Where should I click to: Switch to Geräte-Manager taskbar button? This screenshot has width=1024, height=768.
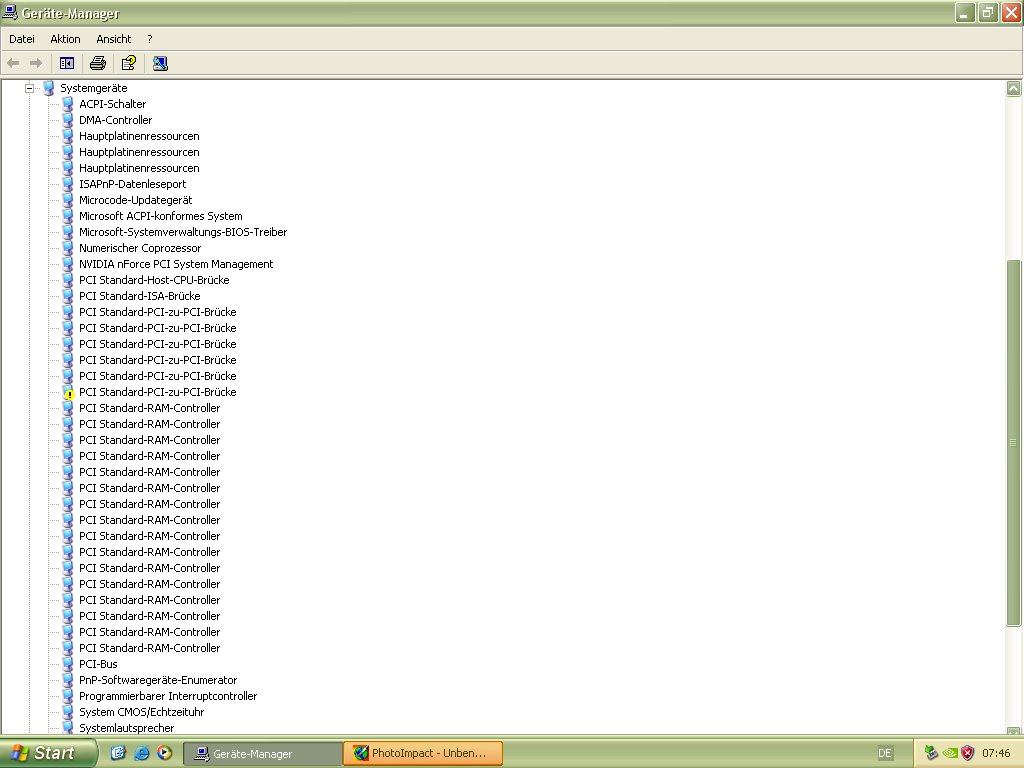point(262,753)
